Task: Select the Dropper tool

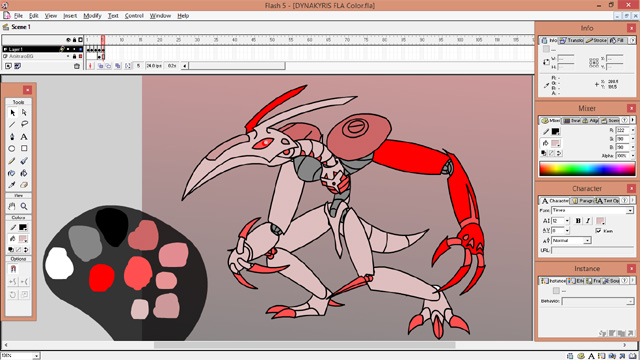Action: click(x=12, y=185)
